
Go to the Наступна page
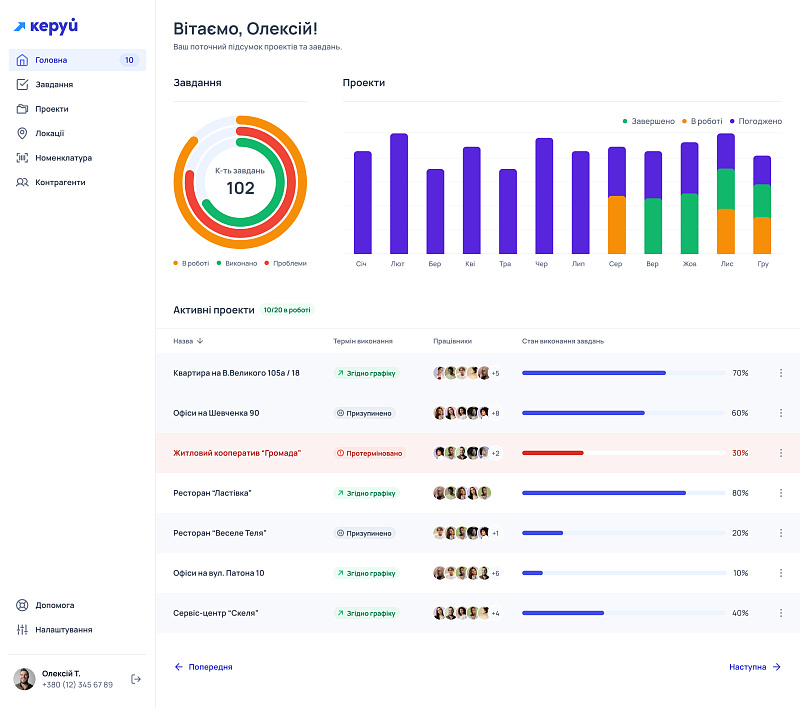(x=755, y=667)
